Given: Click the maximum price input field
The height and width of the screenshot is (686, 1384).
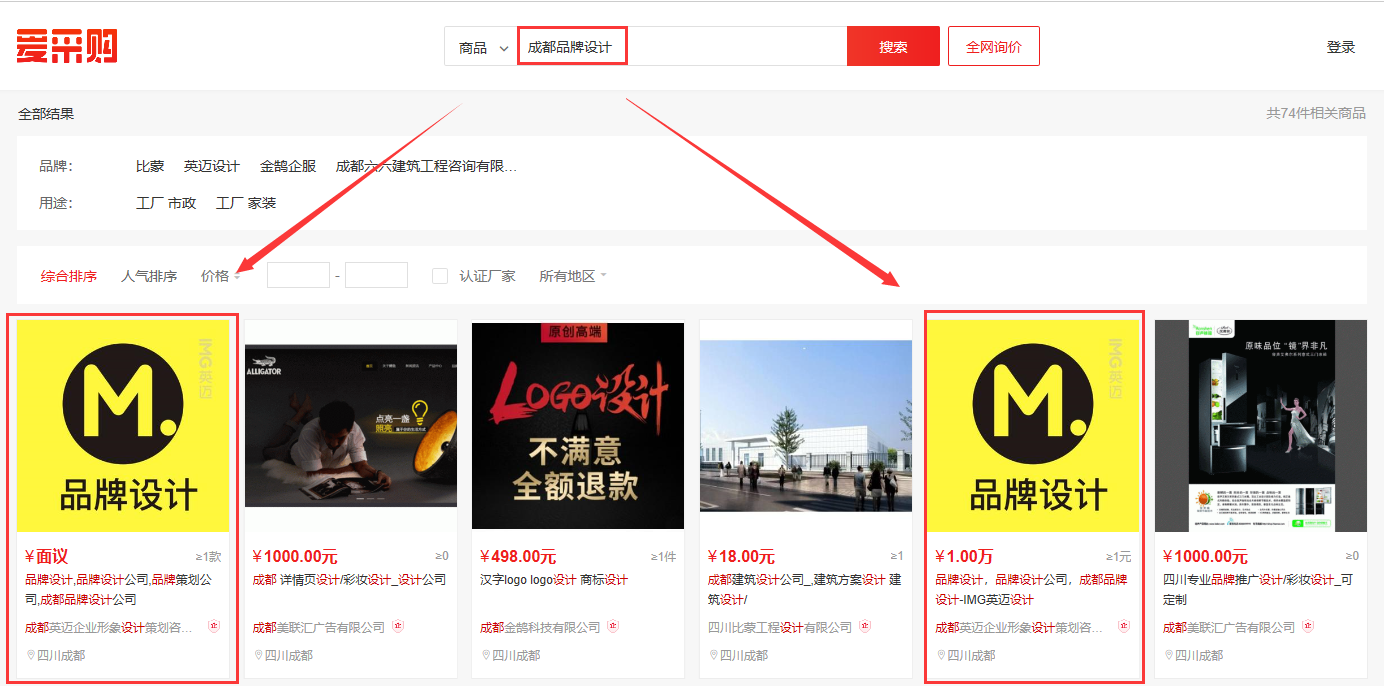Looking at the screenshot, I should click(x=376, y=275).
